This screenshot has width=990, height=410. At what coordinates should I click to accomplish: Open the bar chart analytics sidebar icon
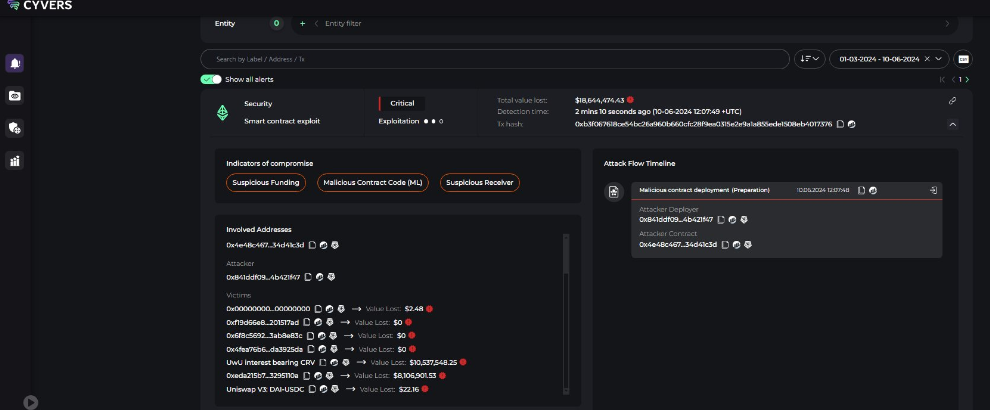pos(15,161)
